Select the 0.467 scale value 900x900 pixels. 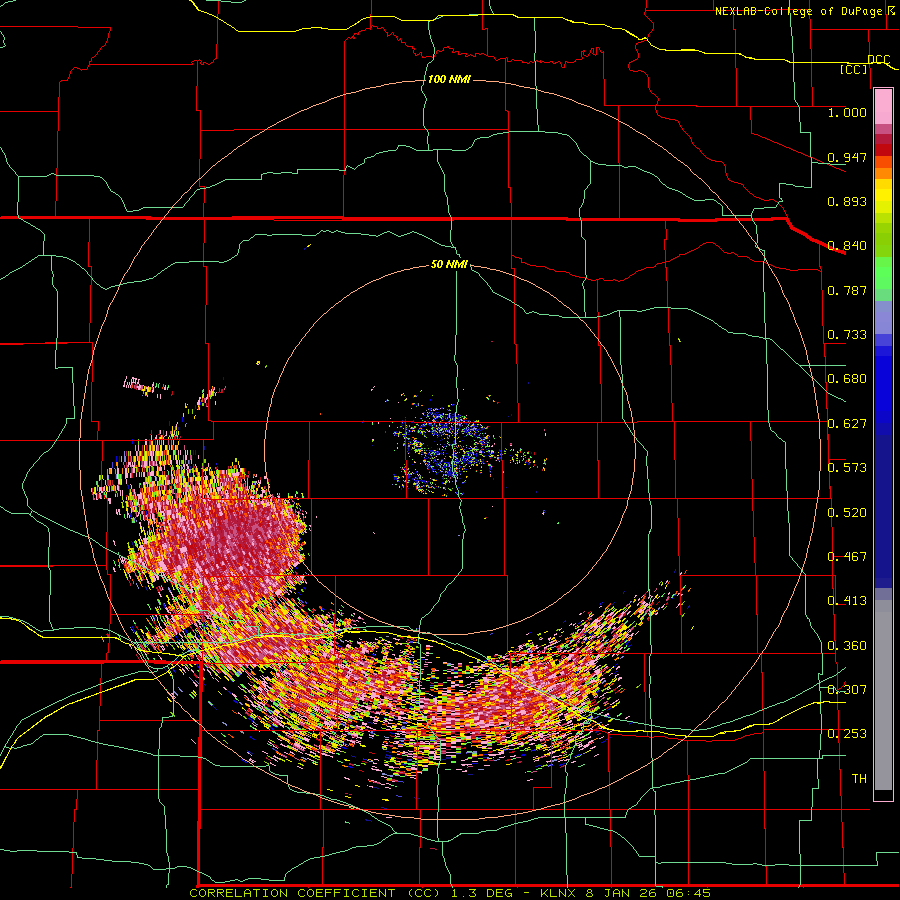tap(847, 557)
